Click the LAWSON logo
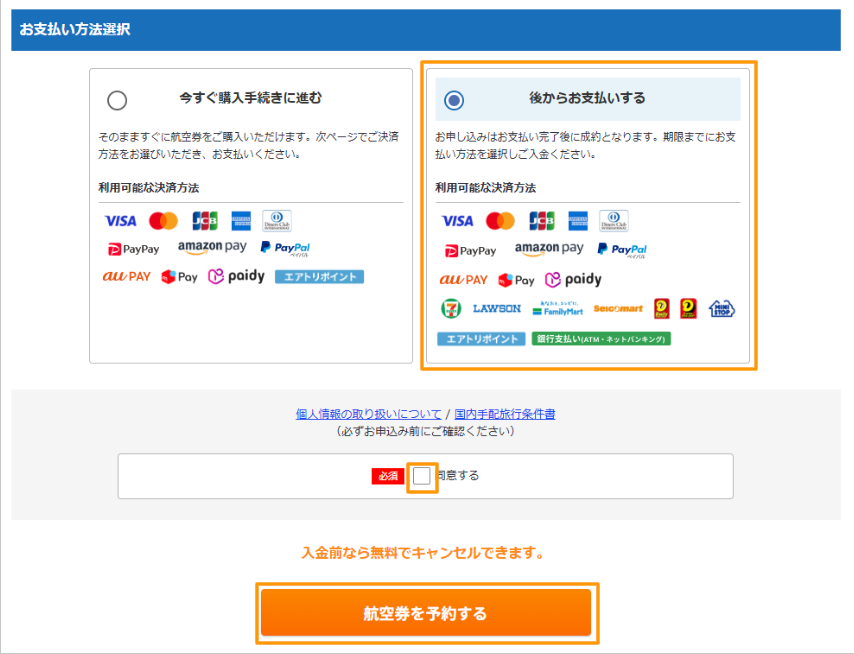Image resolution: width=854 pixels, height=654 pixels. [496, 309]
